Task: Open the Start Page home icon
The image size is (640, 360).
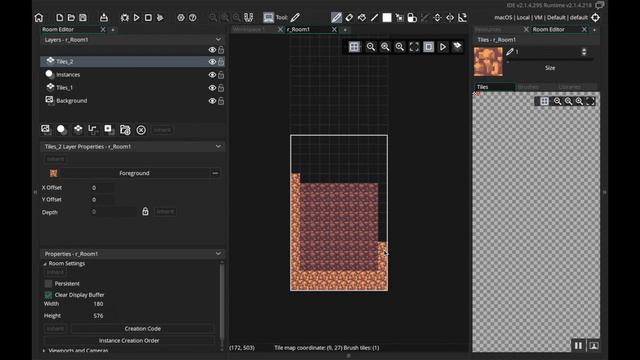Action: pos(39,18)
